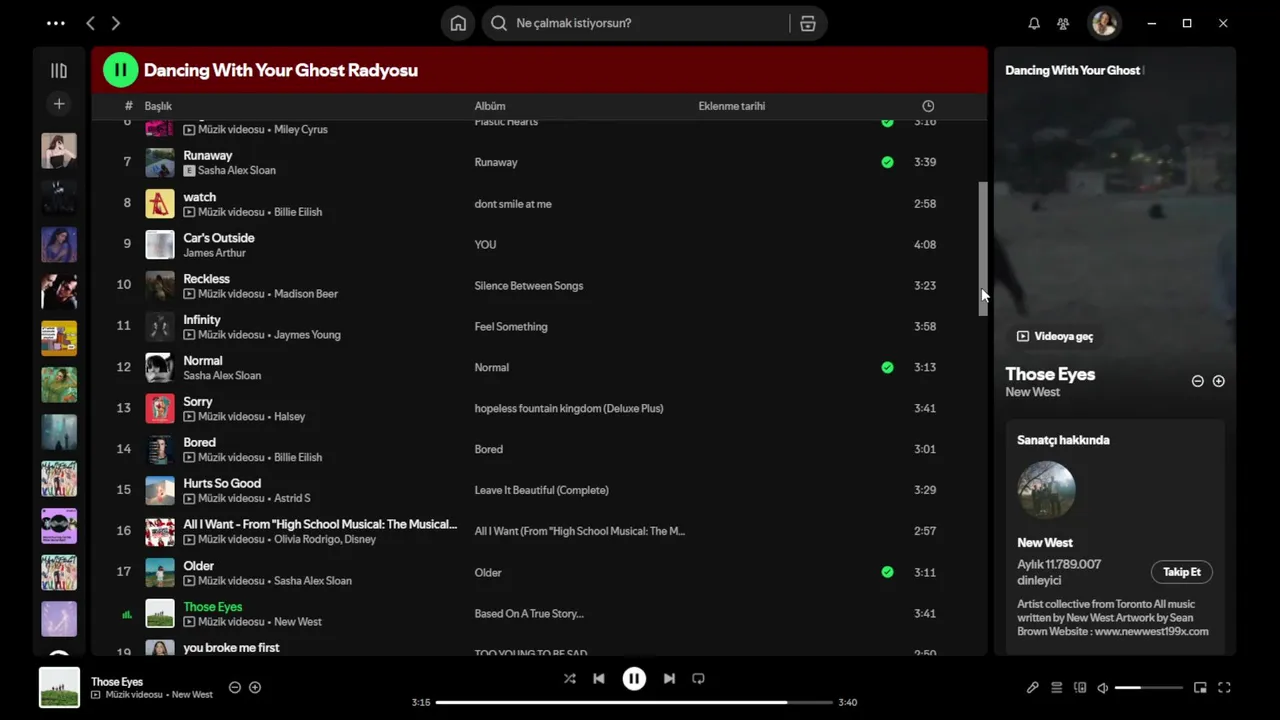Screen dimensions: 1280x720
Task: Open the notifications bell
Action: [1034, 23]
